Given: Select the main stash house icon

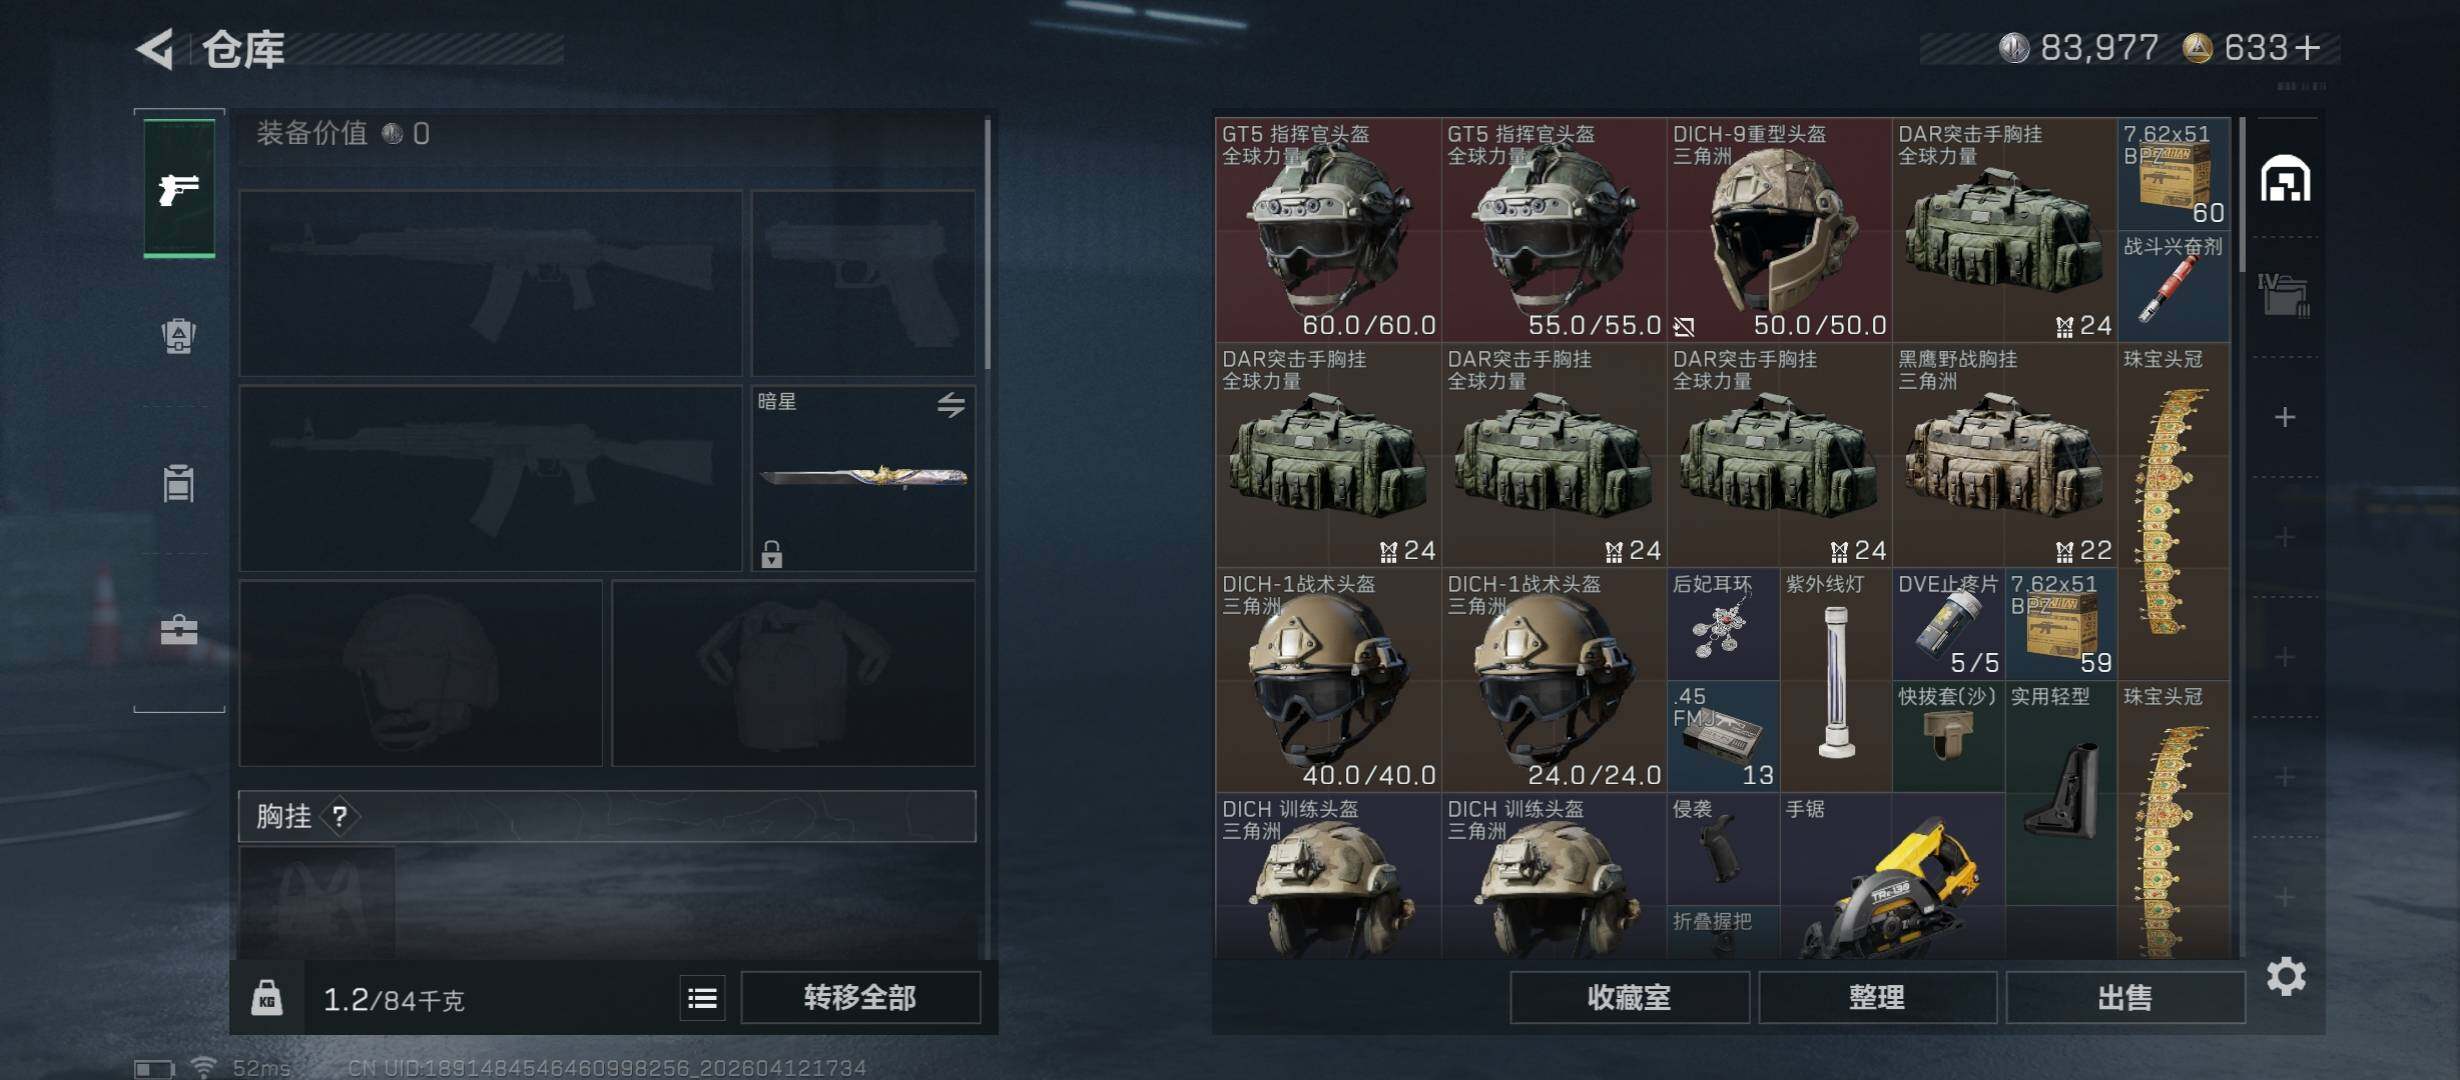Looking at the screenshot, I should point(2286,178).
